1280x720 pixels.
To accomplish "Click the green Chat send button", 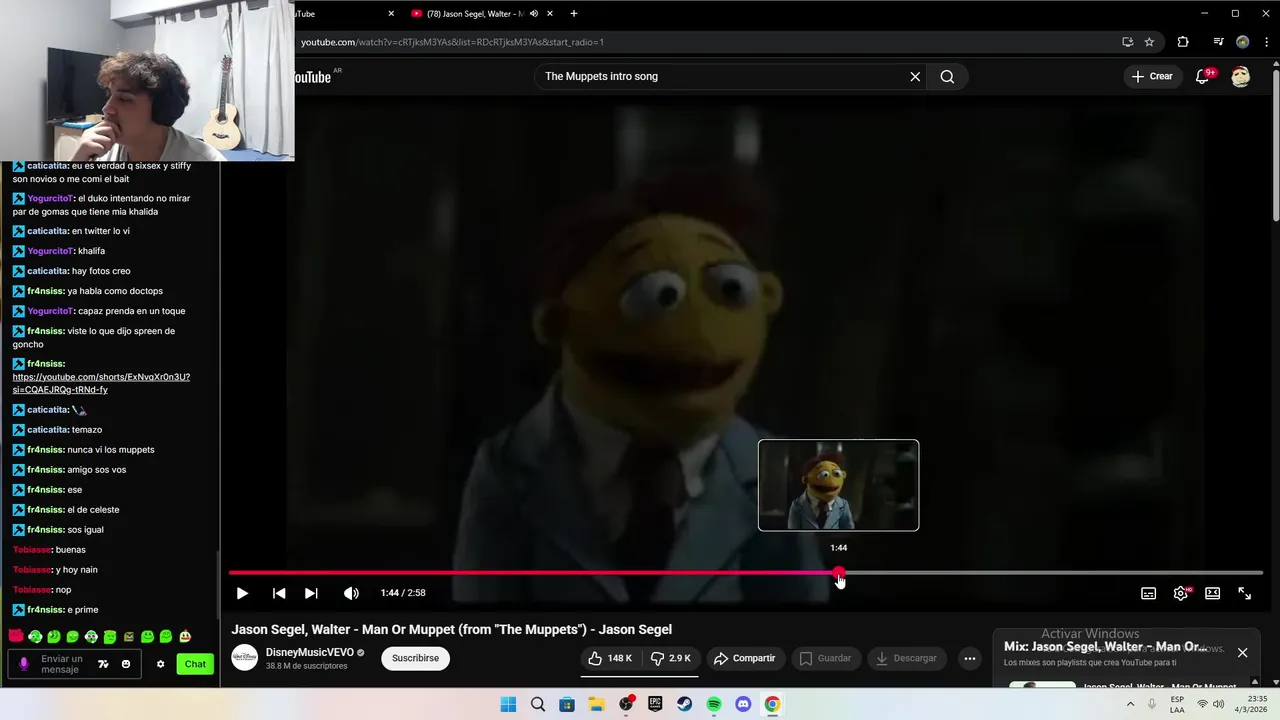I will point(195,664).
